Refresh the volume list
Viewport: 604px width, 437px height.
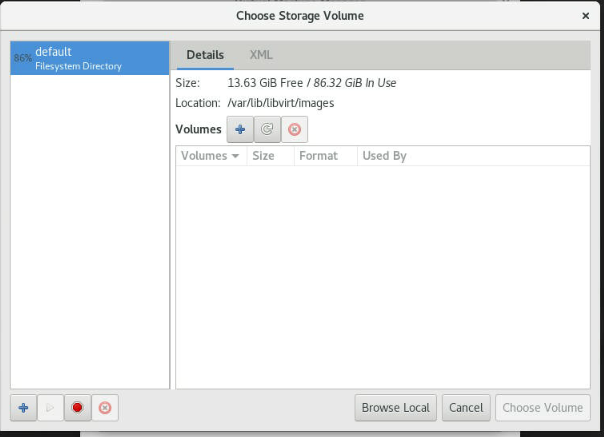[267, 129]
